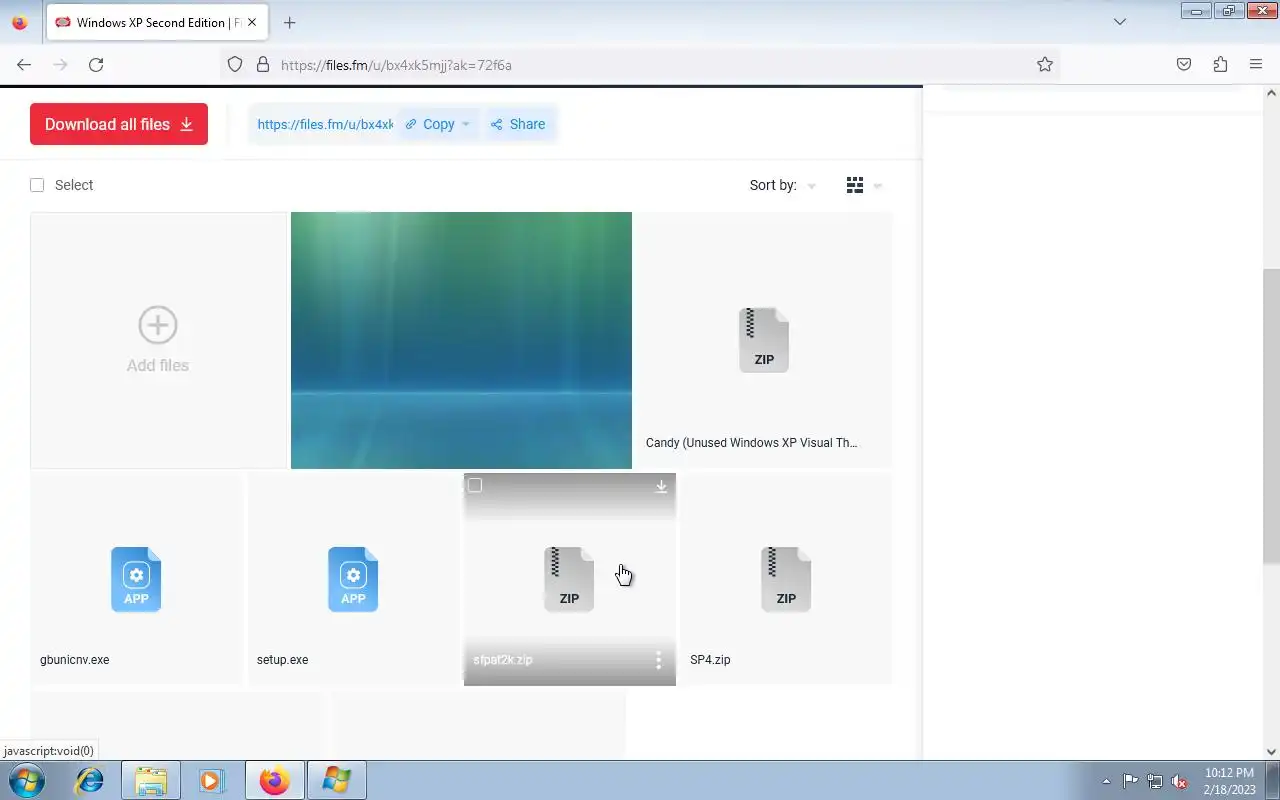Viewport: 1280px width, 800px height.
Task: Open the sfpat2k.zip ZIP icon
Action: click(569, 579)
